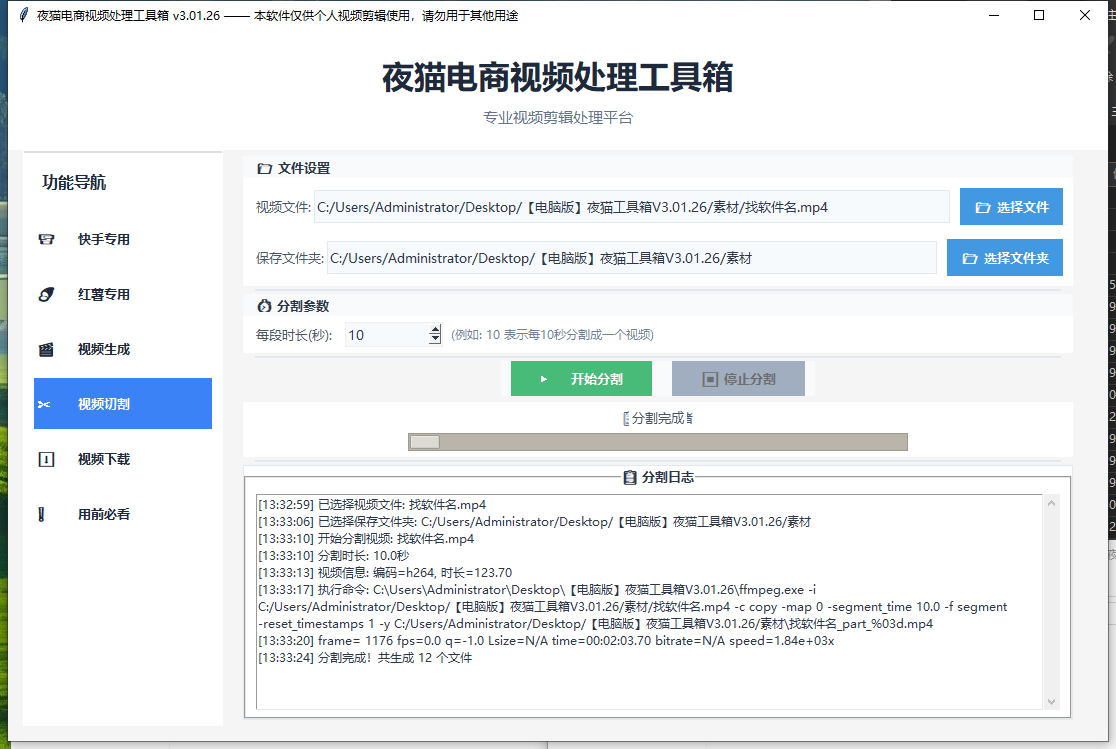Click the 视频下载 download icon
Screen dimensions: 1116x749
[46, 459]
